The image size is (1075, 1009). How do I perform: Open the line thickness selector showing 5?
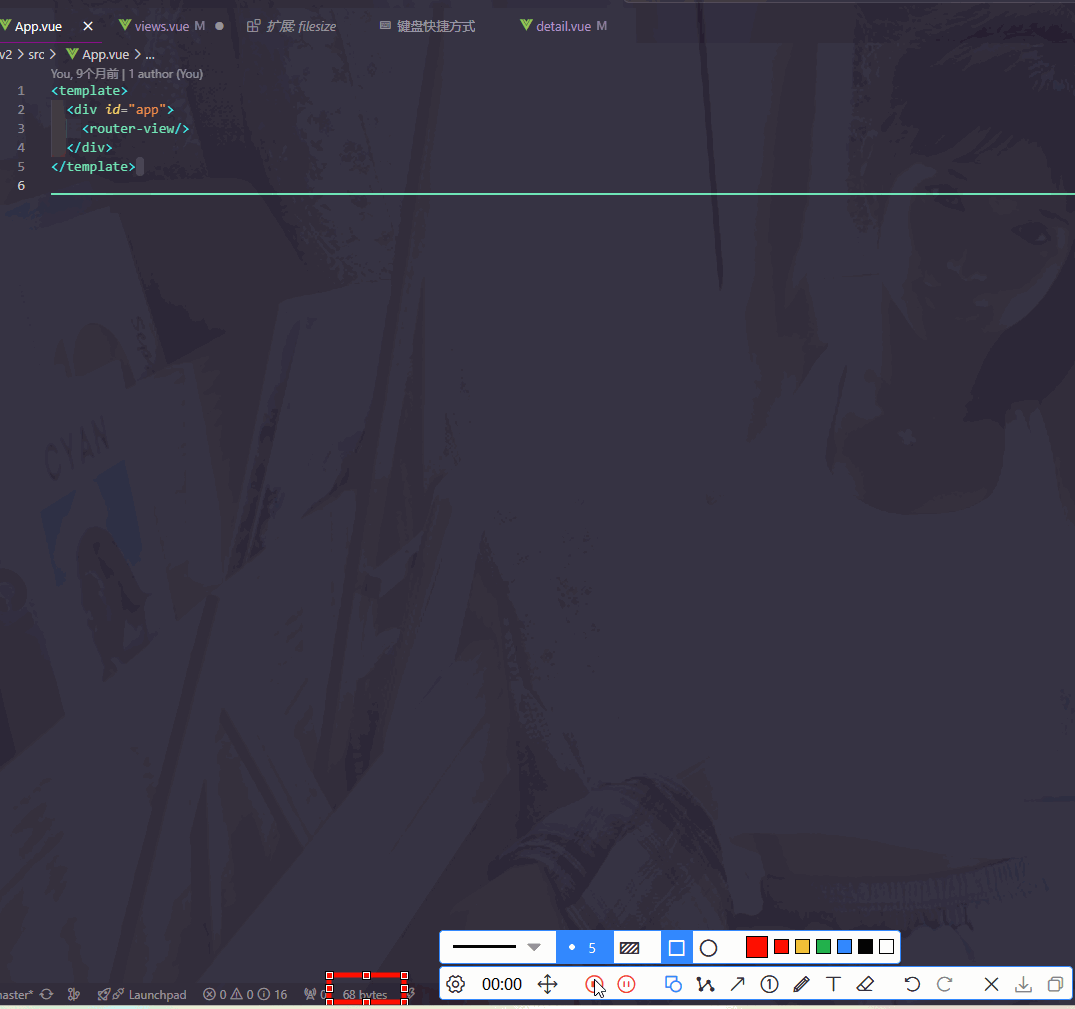pos(584,947)
